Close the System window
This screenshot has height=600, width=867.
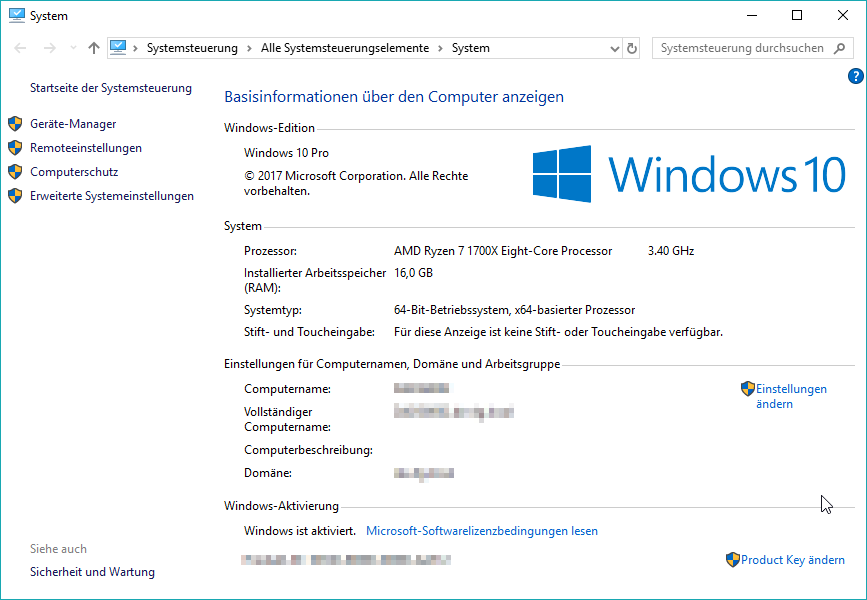[843, 15]
